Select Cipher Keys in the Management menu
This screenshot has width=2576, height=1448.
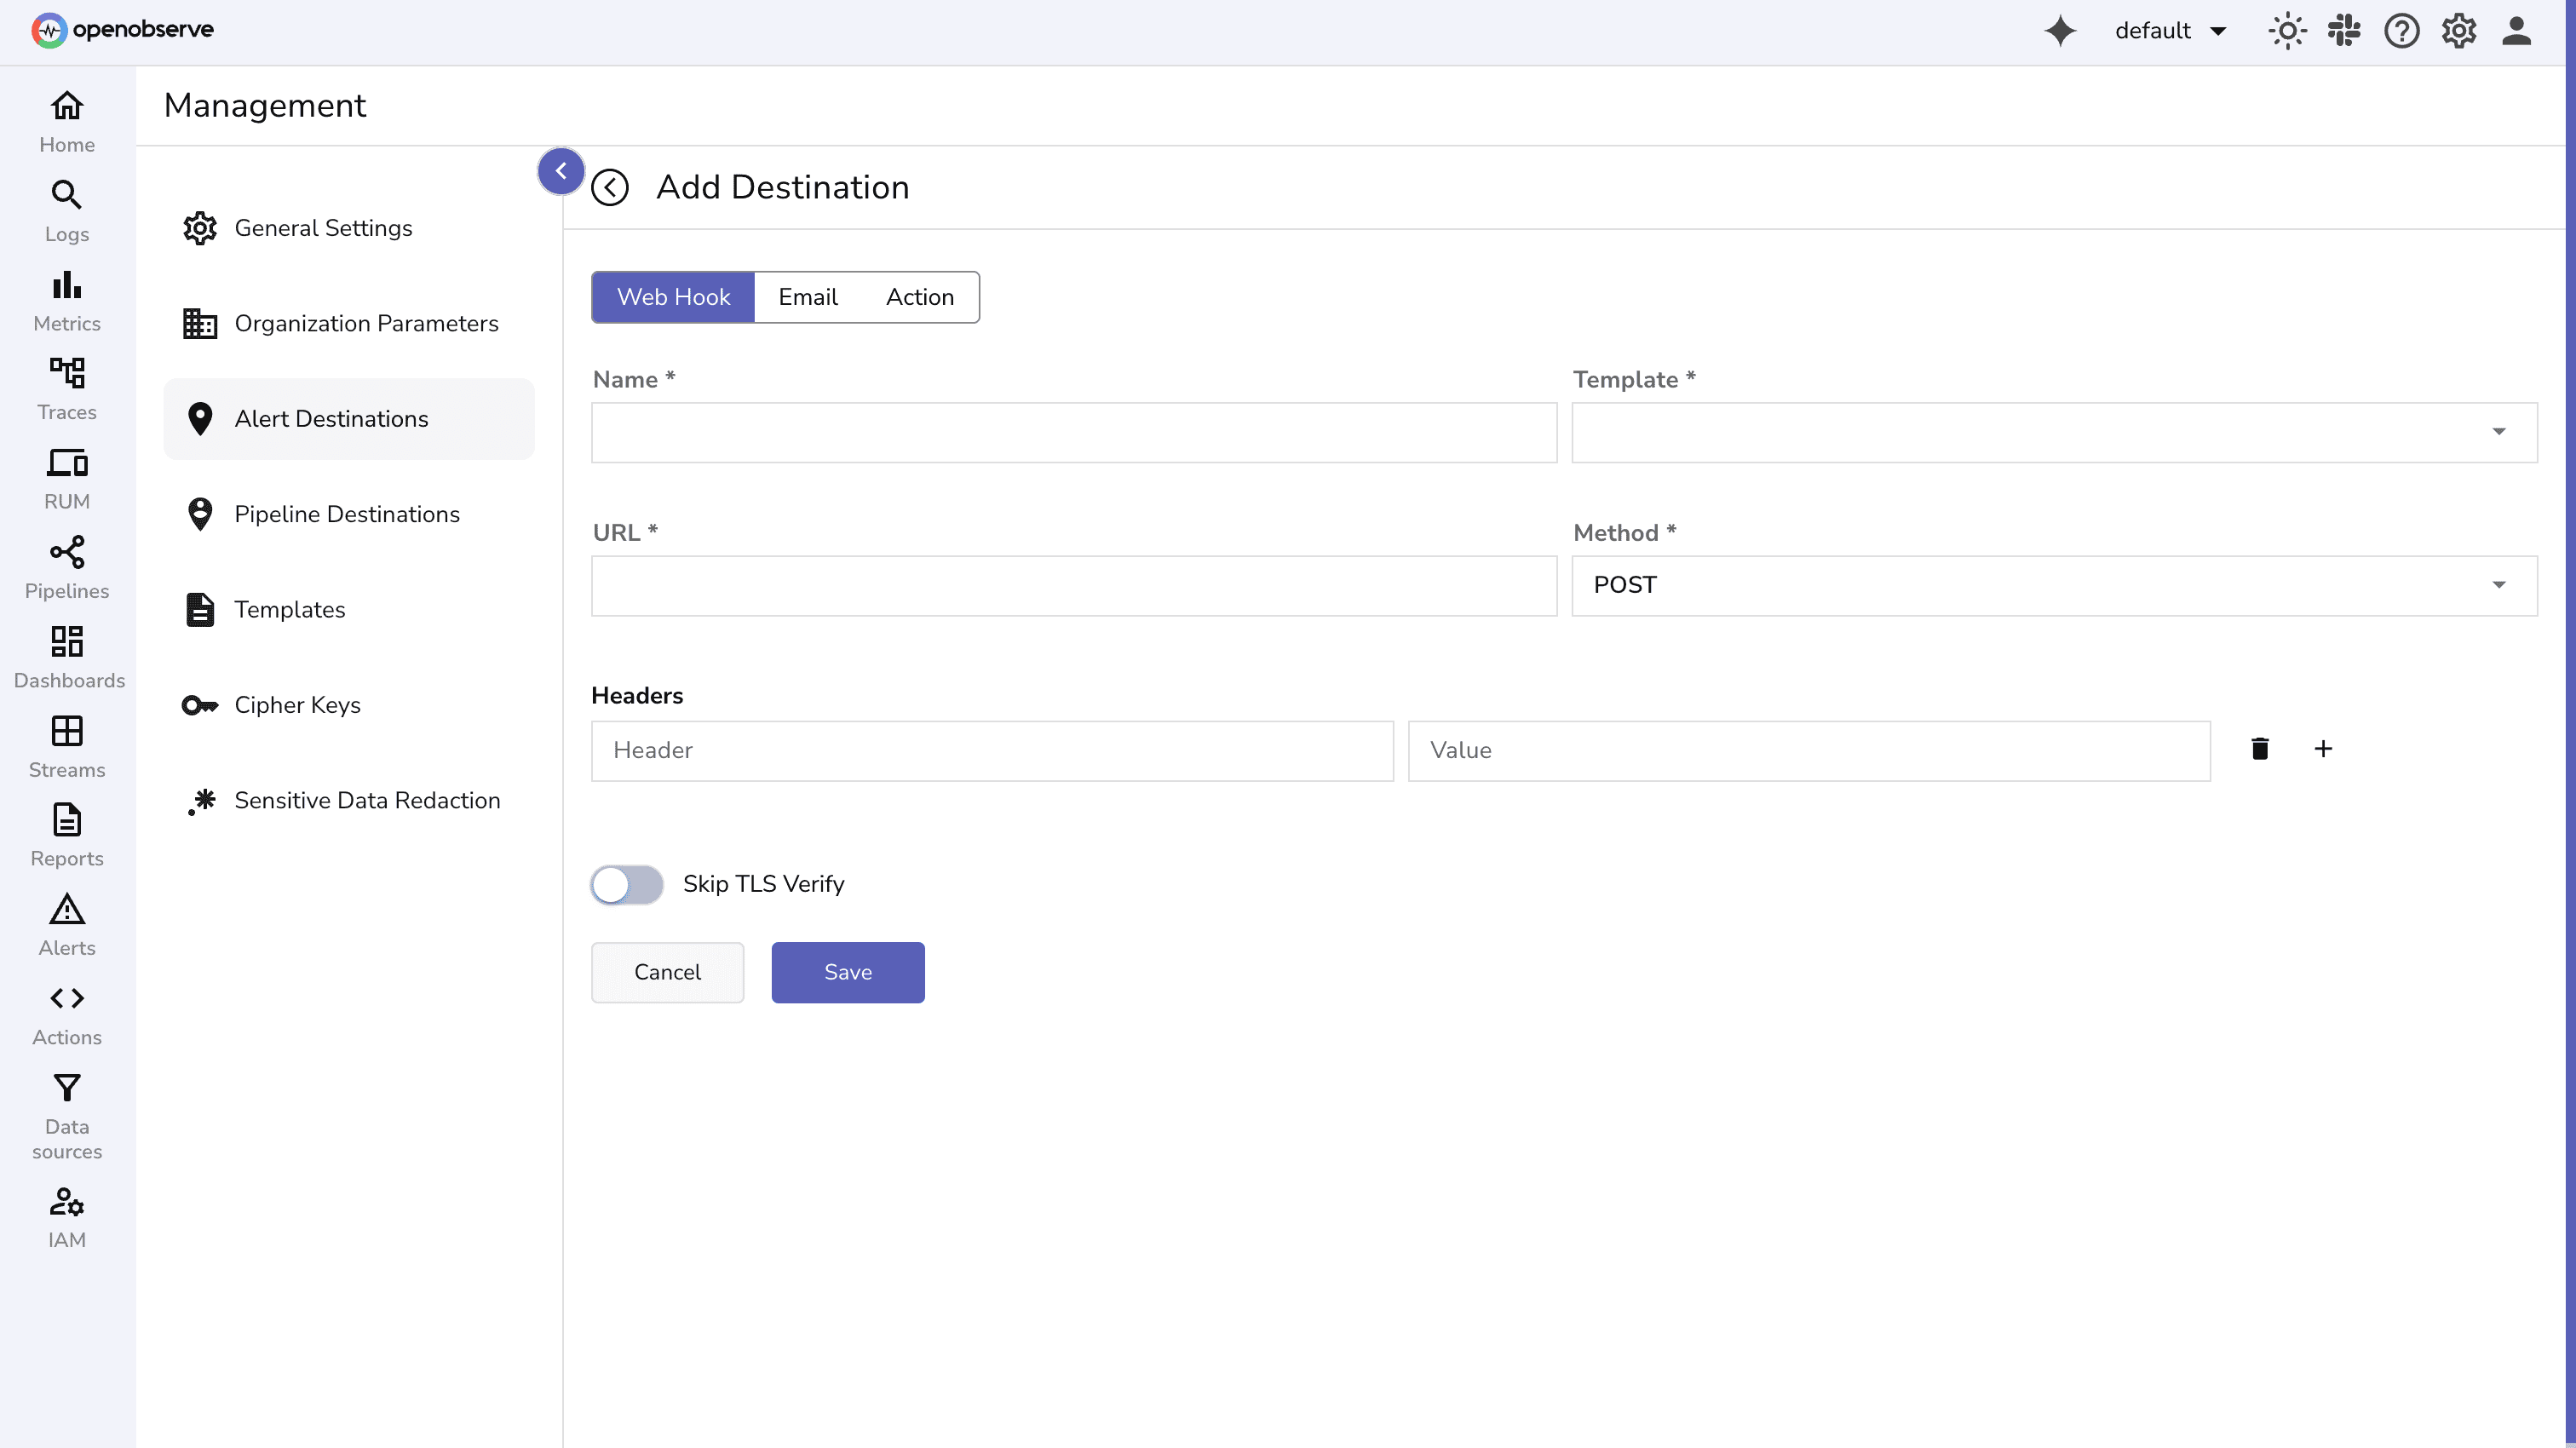297,705
